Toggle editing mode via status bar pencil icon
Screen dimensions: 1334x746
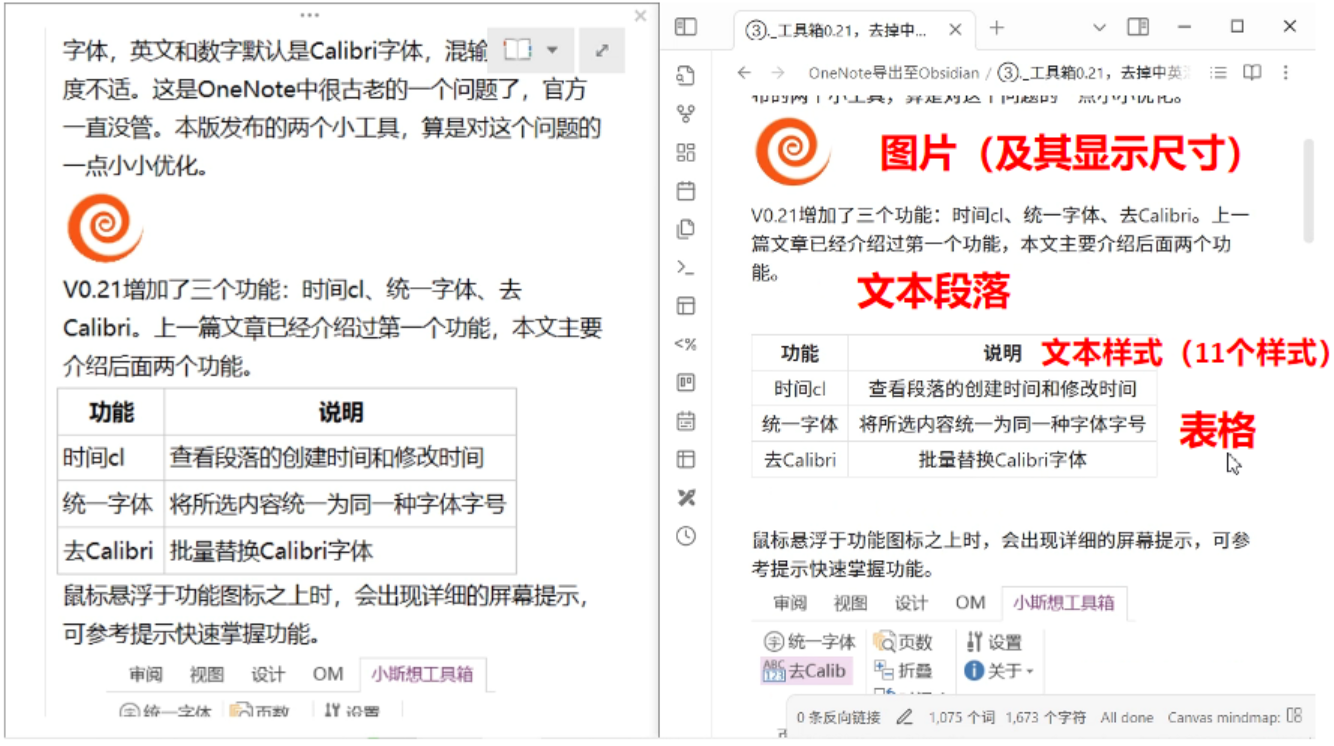point(905,717)
